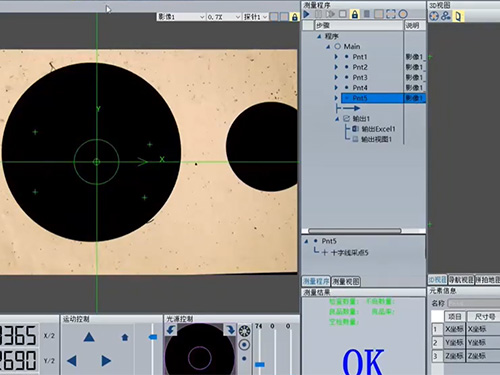Click the 步骤 column header
The height and width of the screenshot is (375, 500).
pyautogui.click(x=359, y=25)
